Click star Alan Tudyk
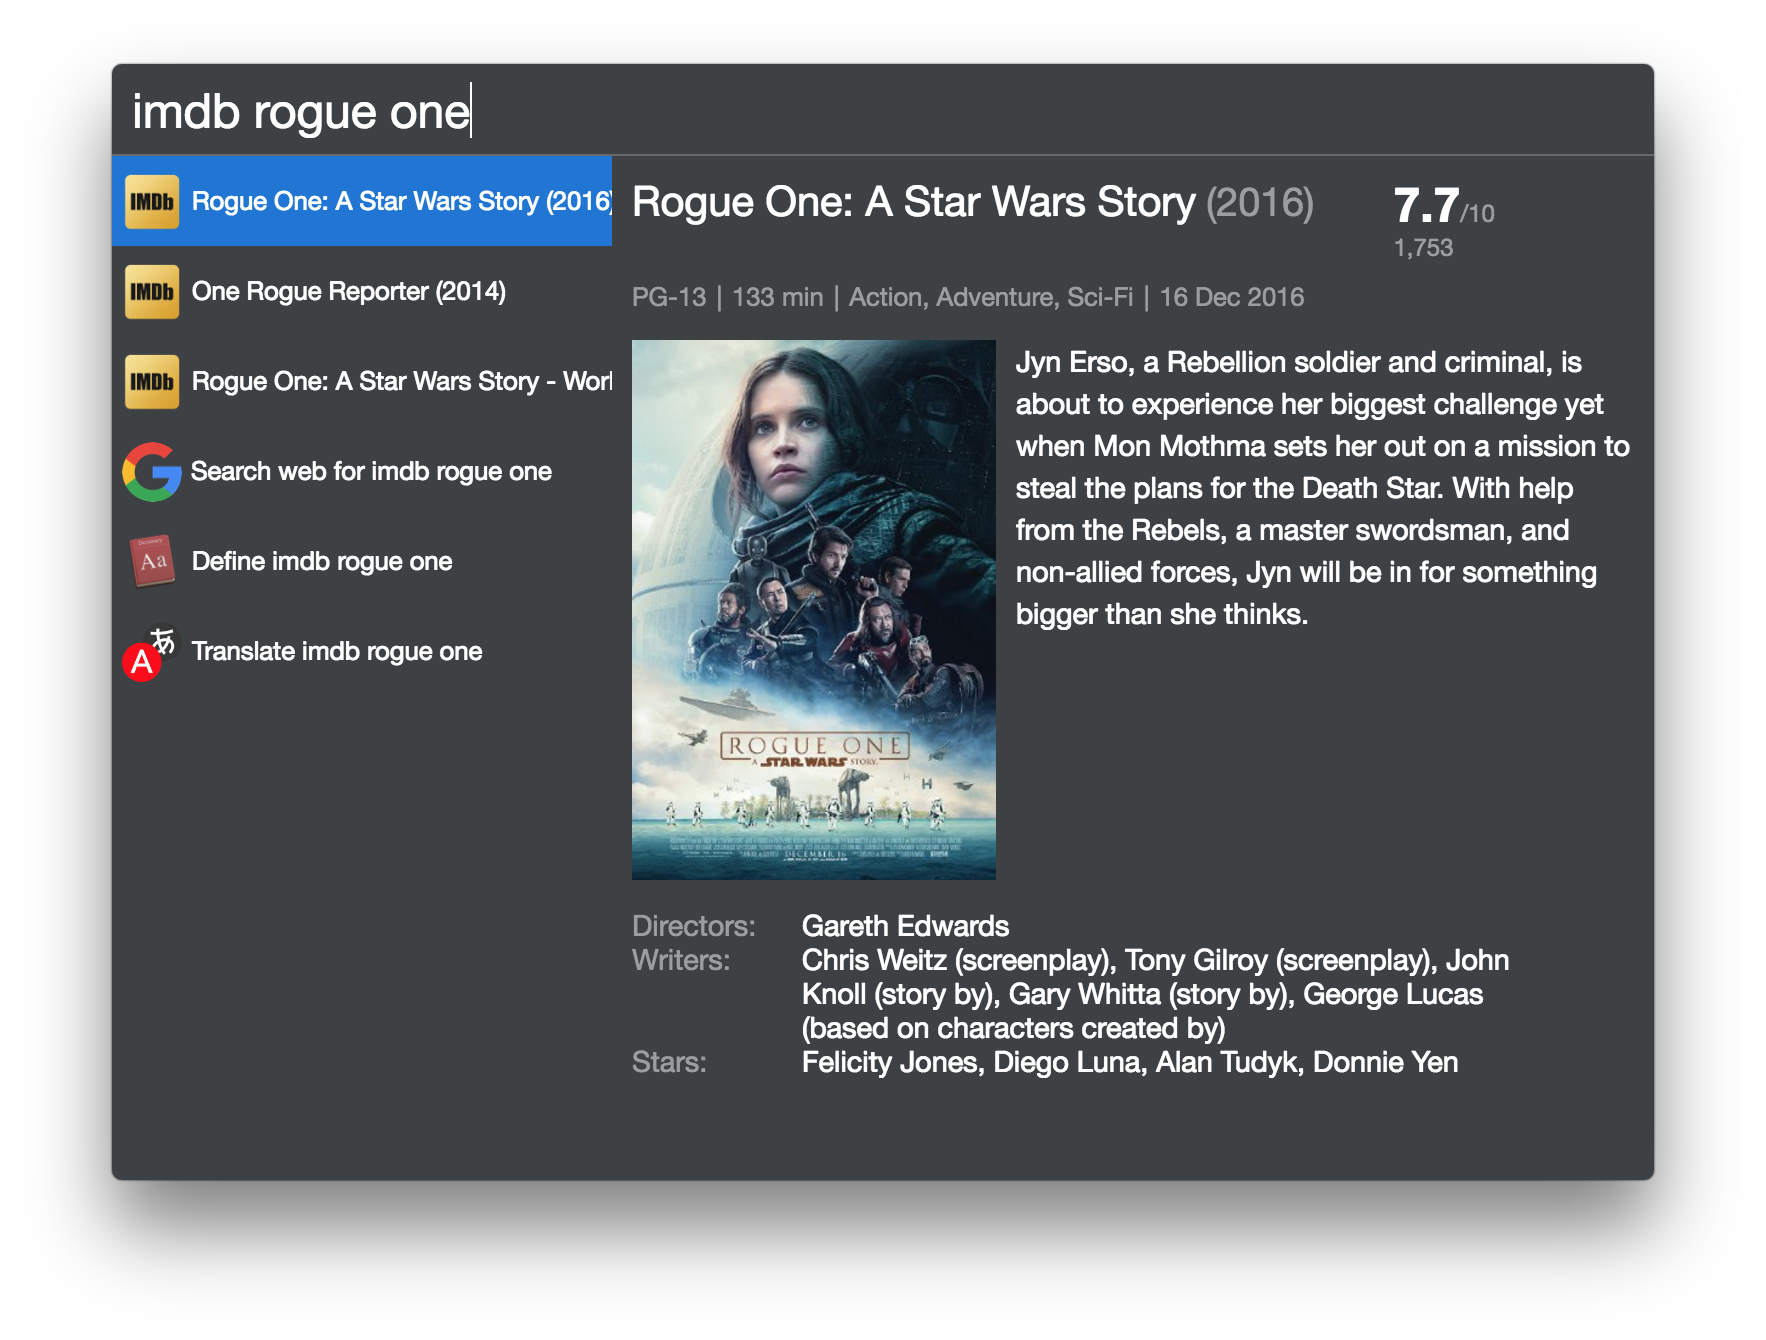This screenshot has height=1340, width=1766. [1227, 1062]
